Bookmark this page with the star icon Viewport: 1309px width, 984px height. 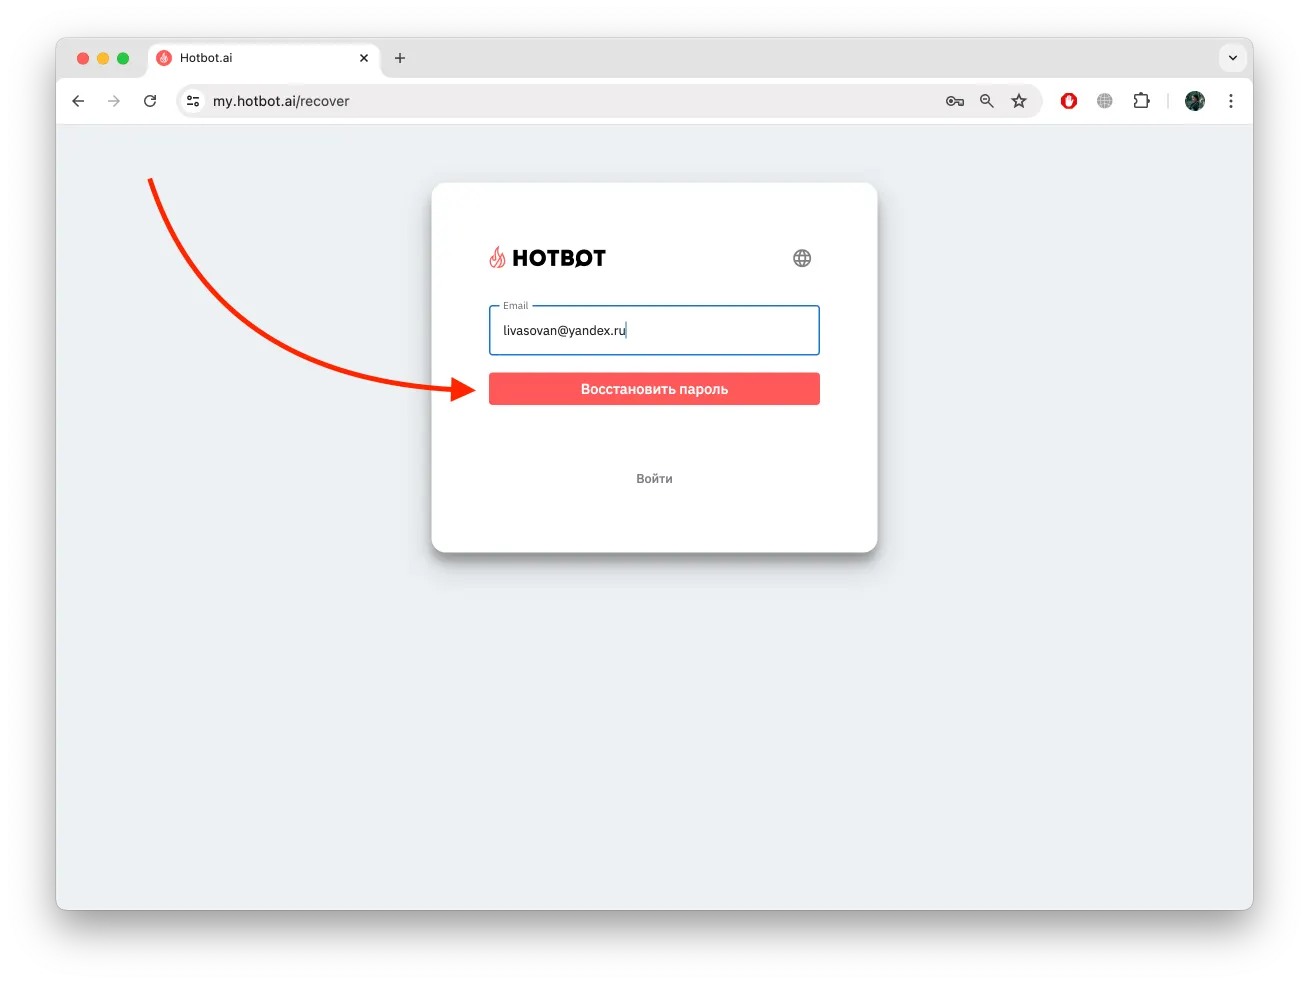tap(1019, 101)
